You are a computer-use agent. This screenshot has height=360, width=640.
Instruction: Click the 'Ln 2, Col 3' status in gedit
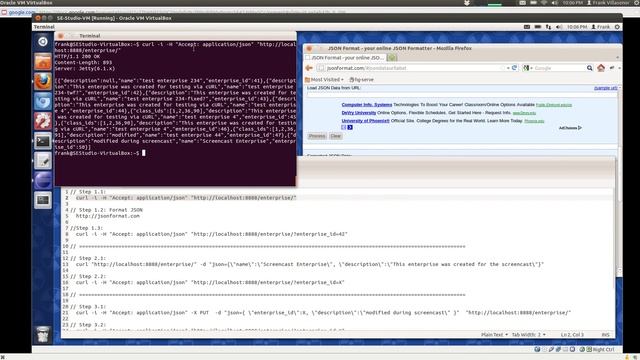click(x=572, y=335)
